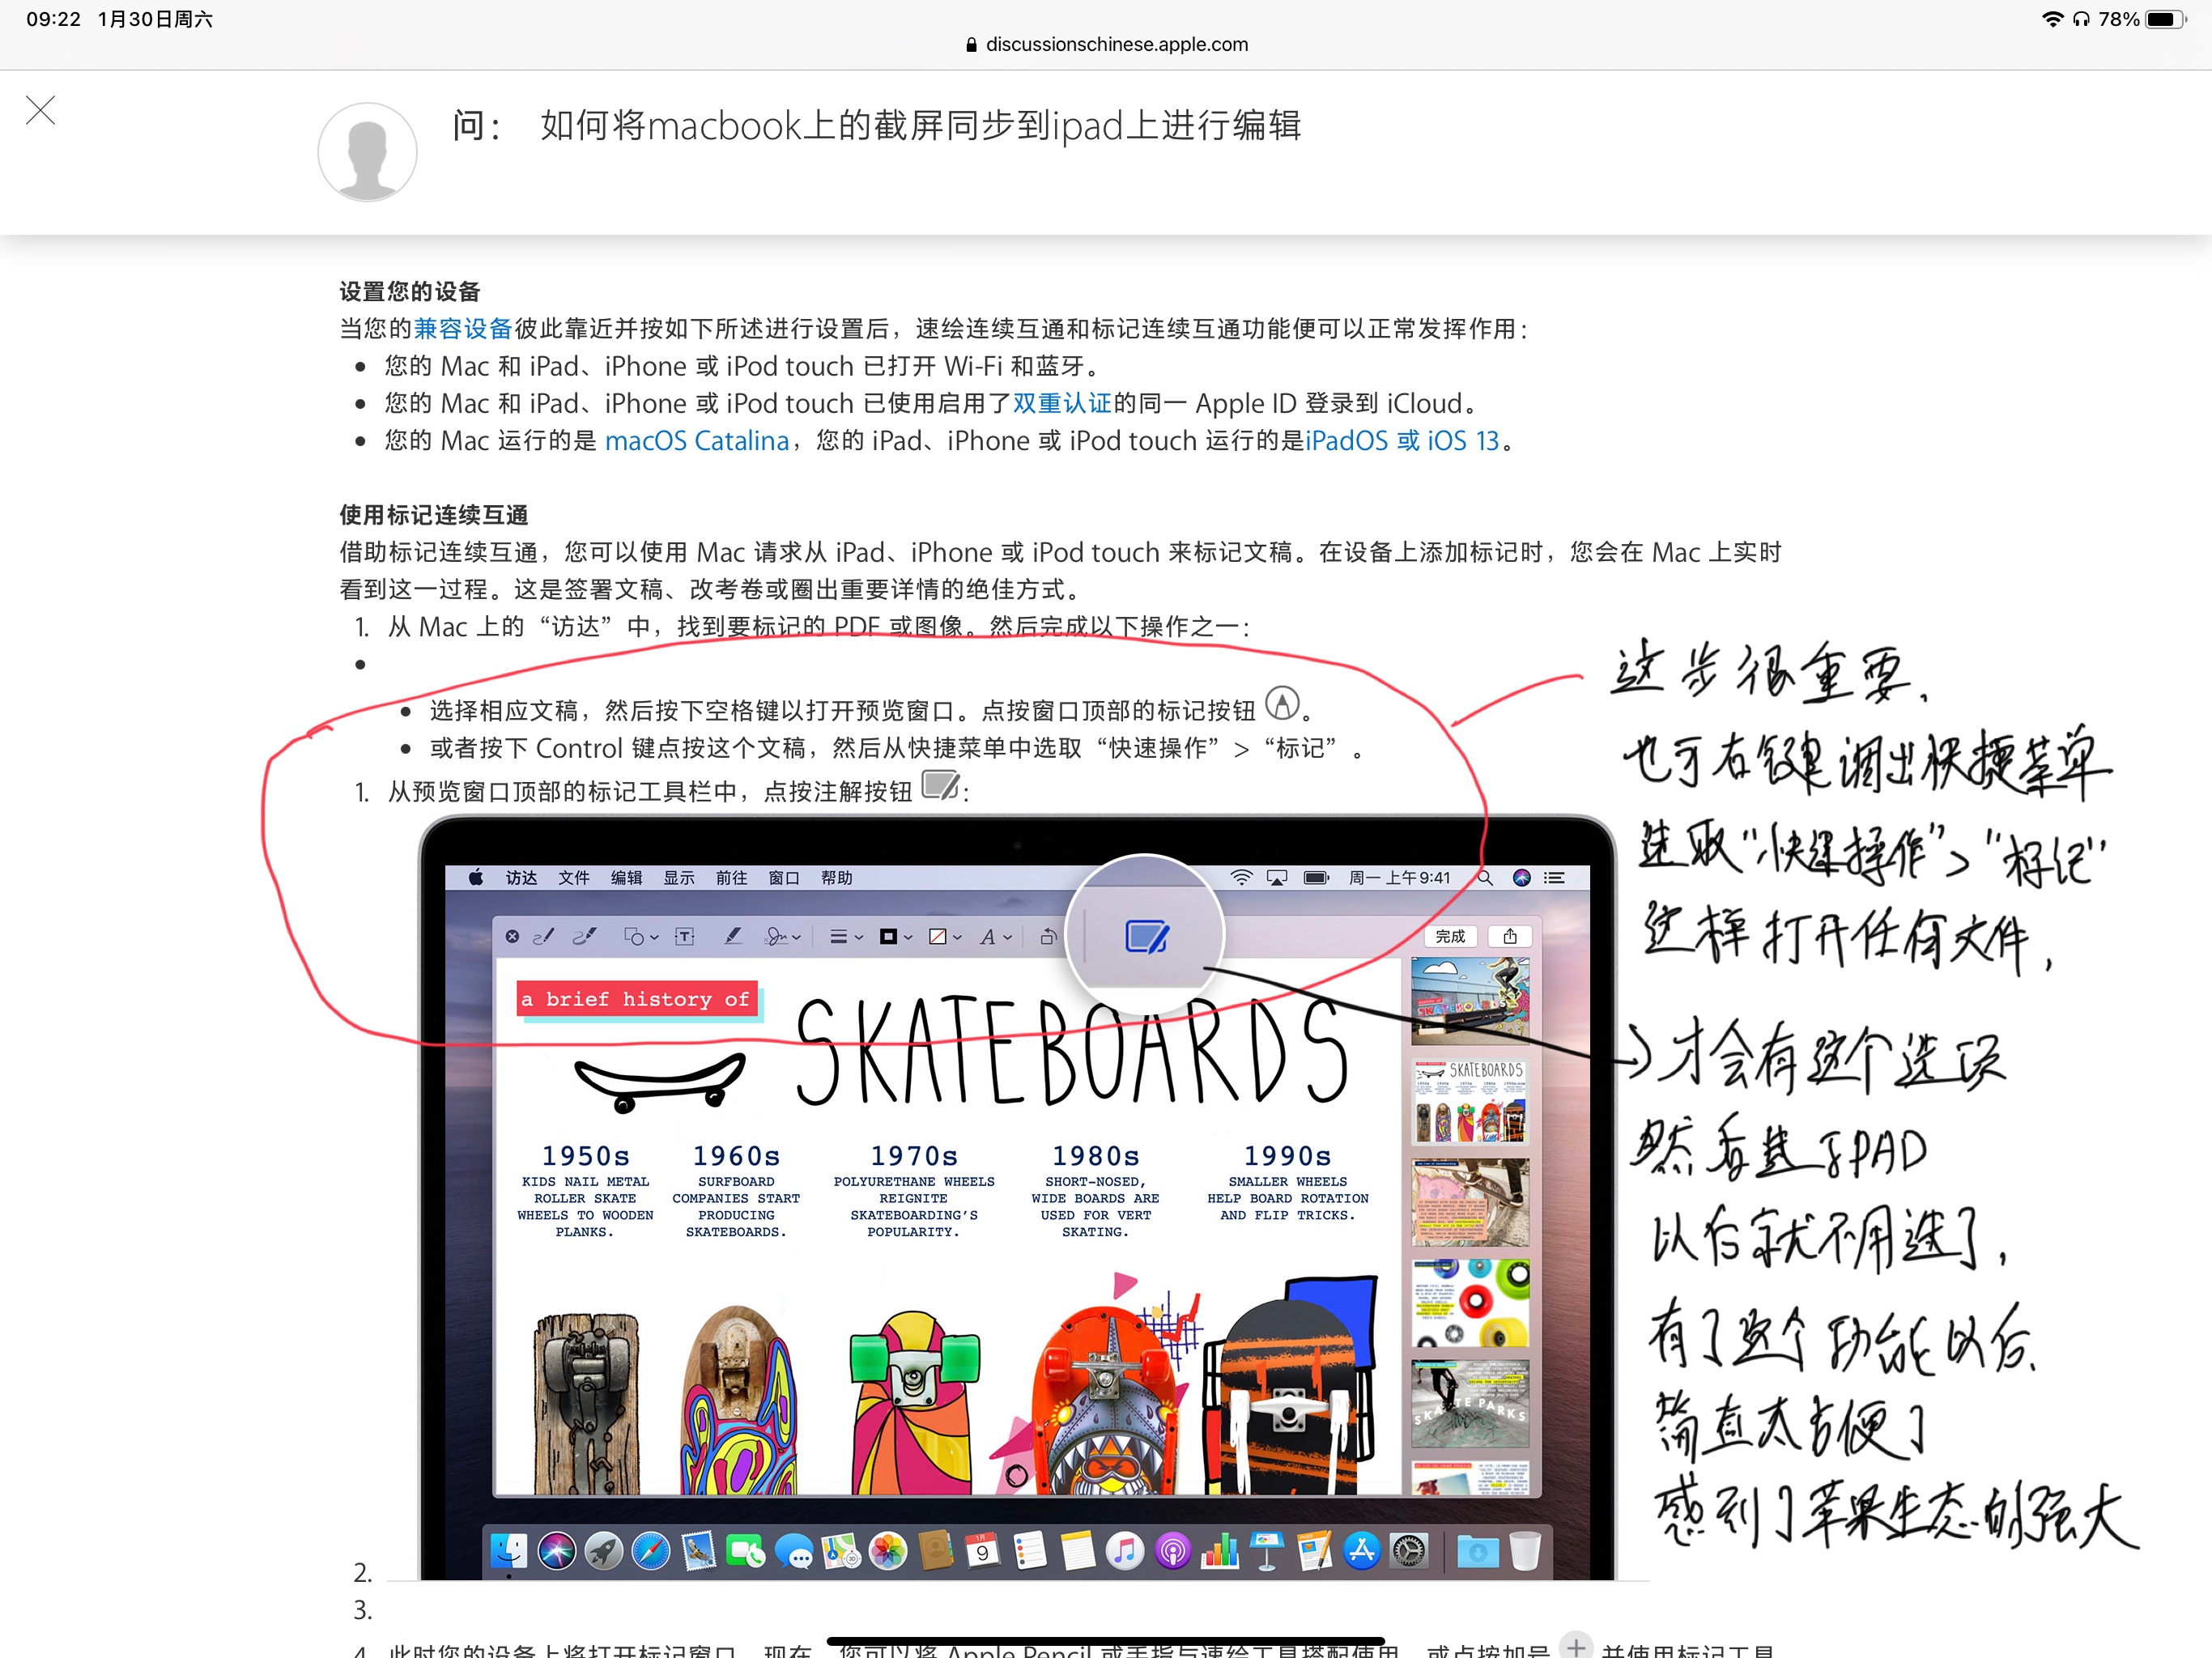
Task: Click the Rotate icon in markup toolbar
Action: pos(1048,937)
